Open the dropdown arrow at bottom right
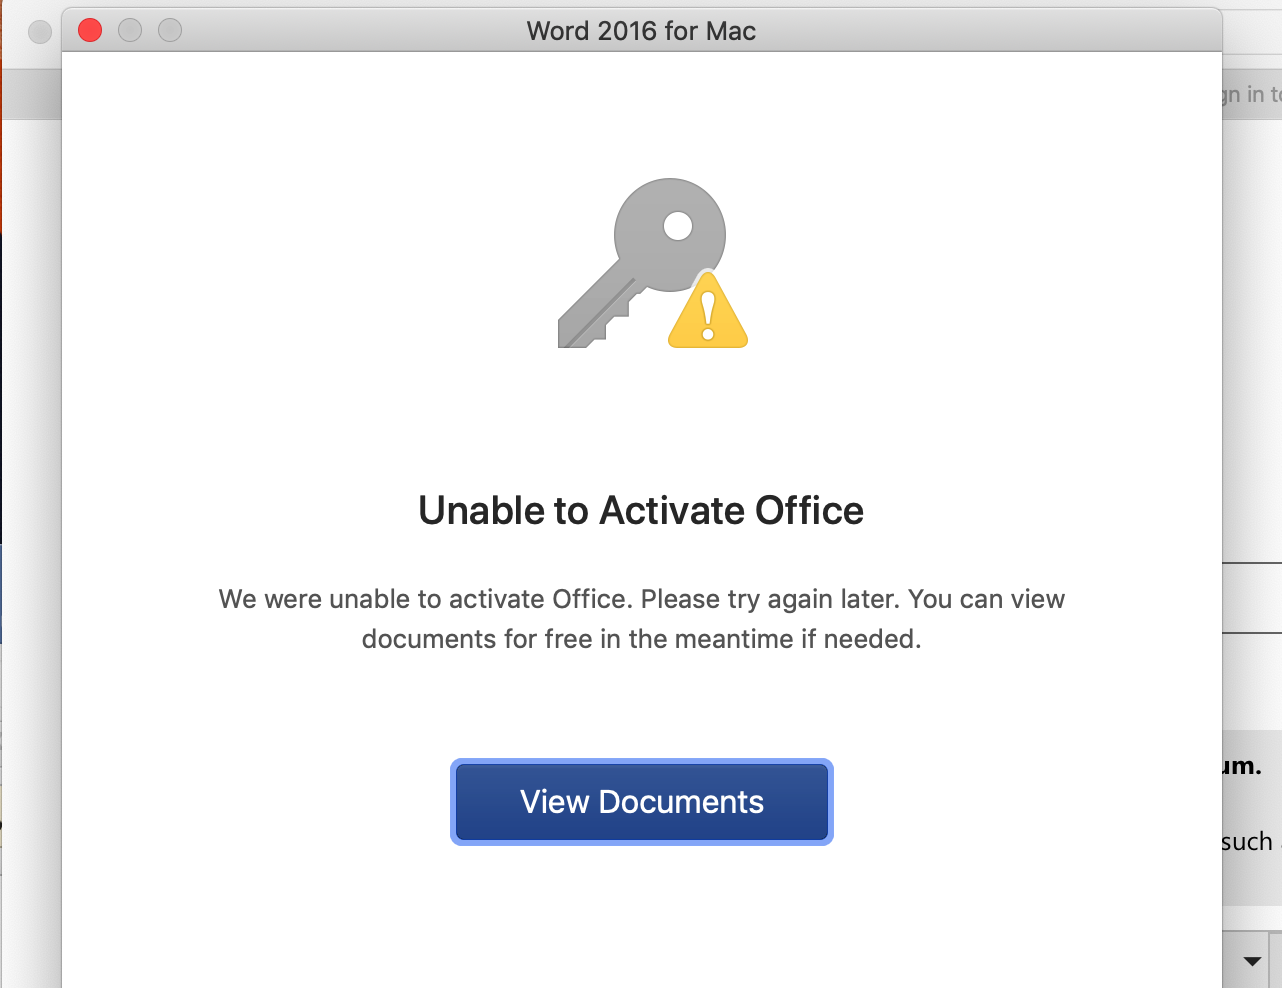1282x988 pixels. [x=1252, y=961]
